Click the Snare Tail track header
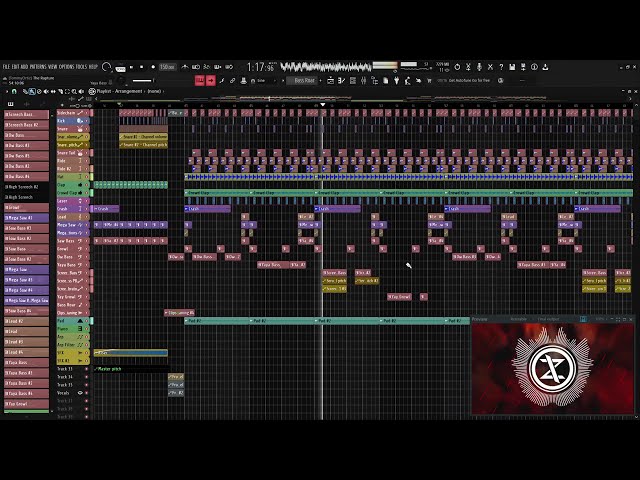 (73, 153)
